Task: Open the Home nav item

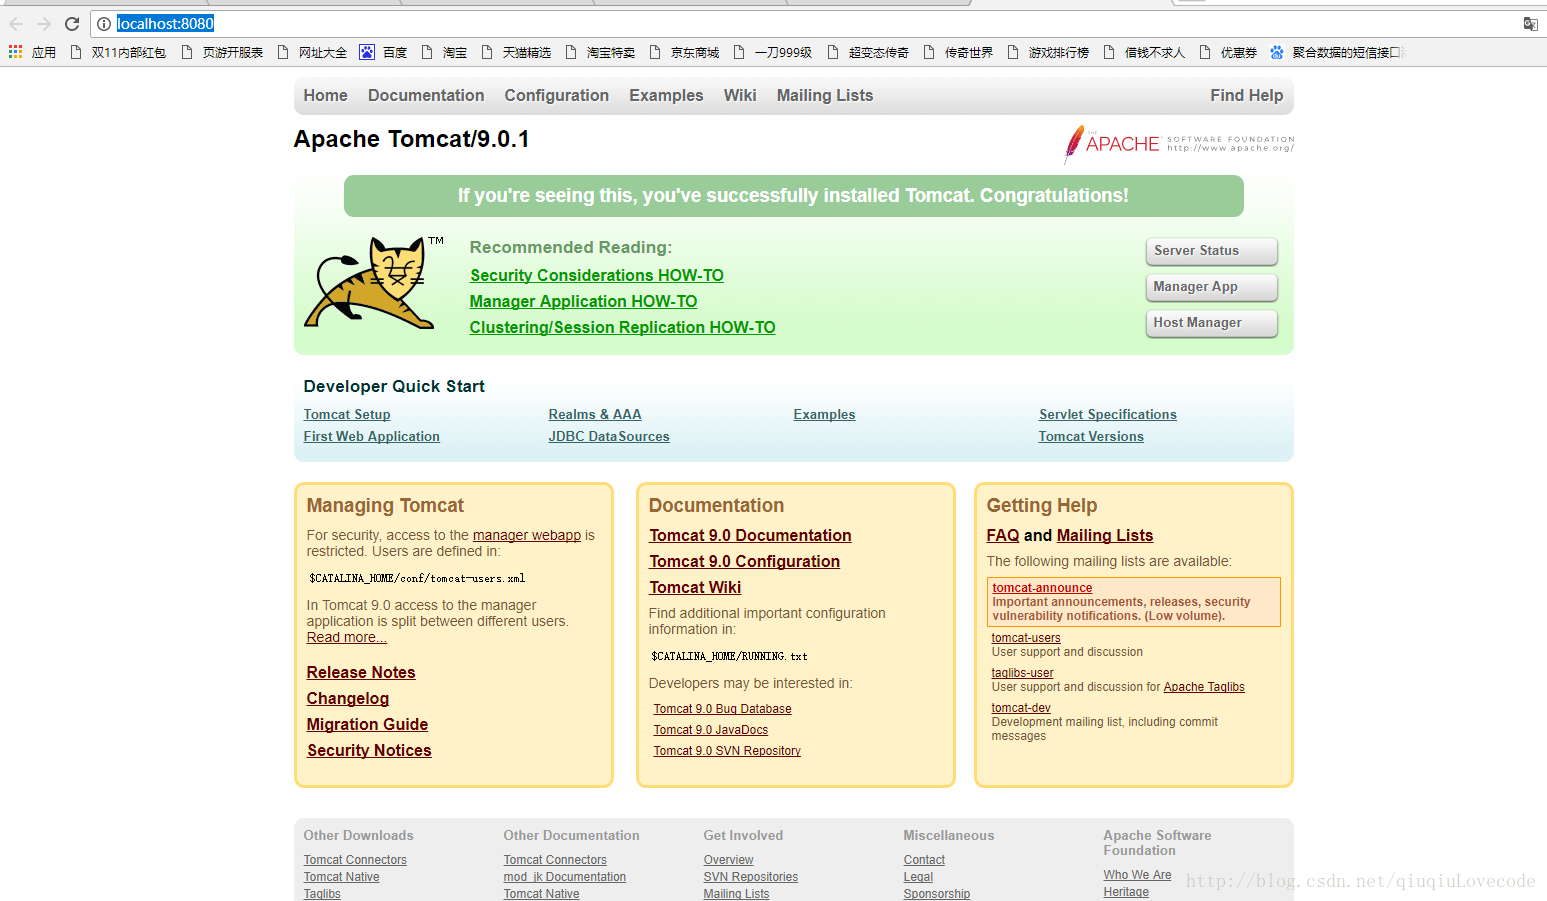Action: pyautogui.click(x=326, y=96)
